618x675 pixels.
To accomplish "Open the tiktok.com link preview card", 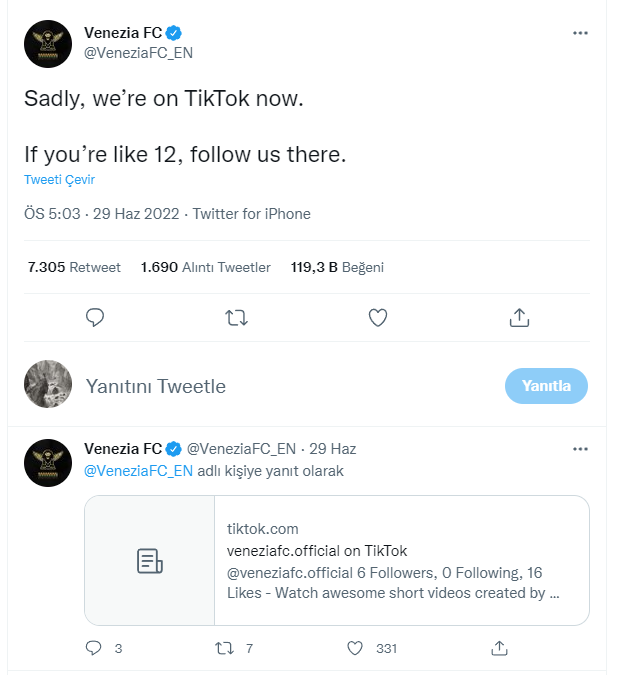I will (x=336, y=560).
